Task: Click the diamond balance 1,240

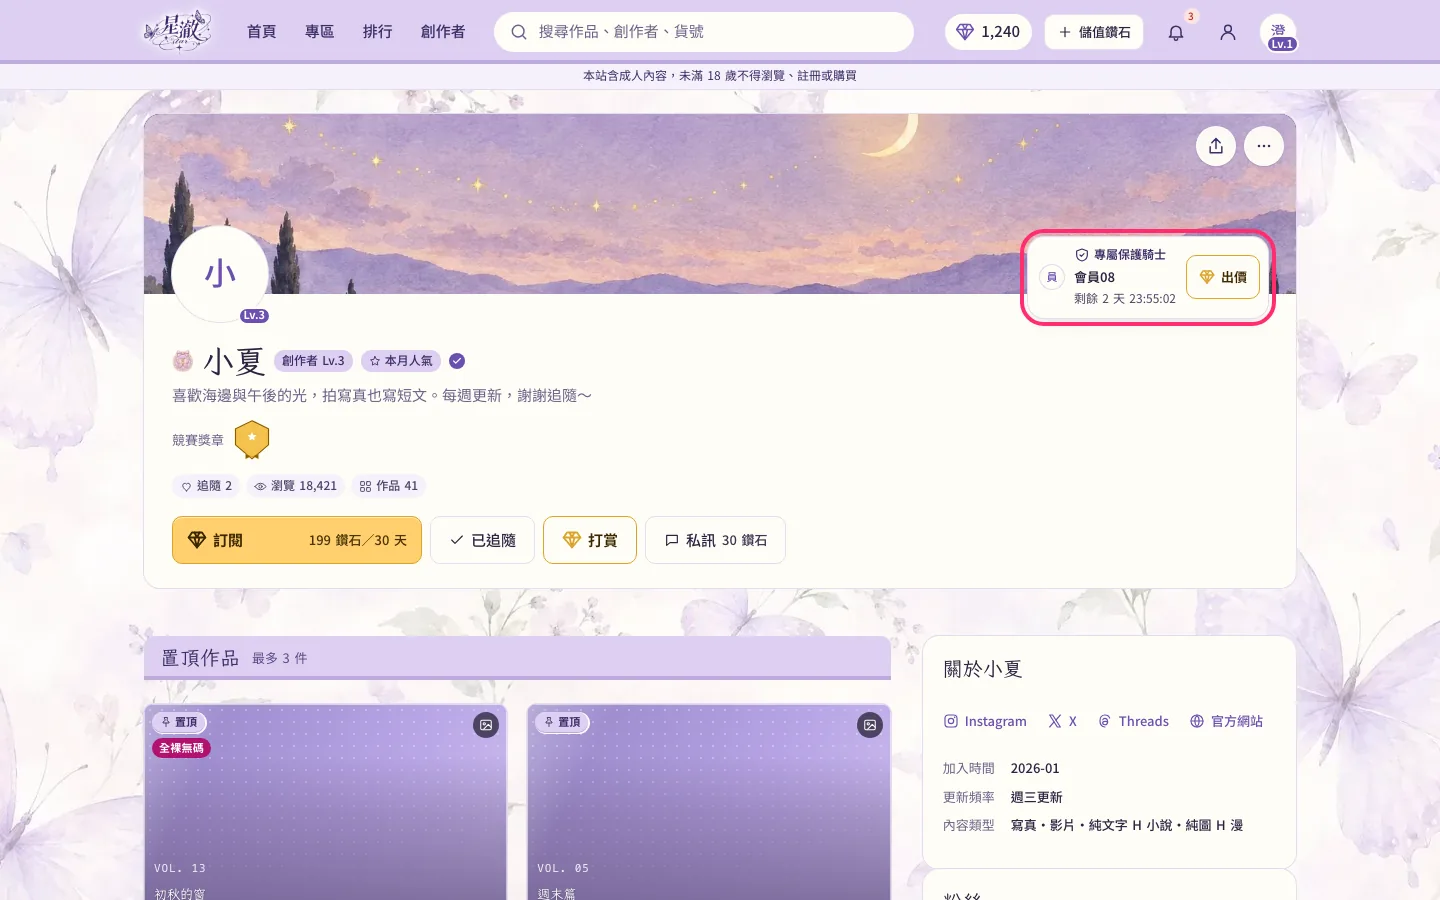Action: 988,32
